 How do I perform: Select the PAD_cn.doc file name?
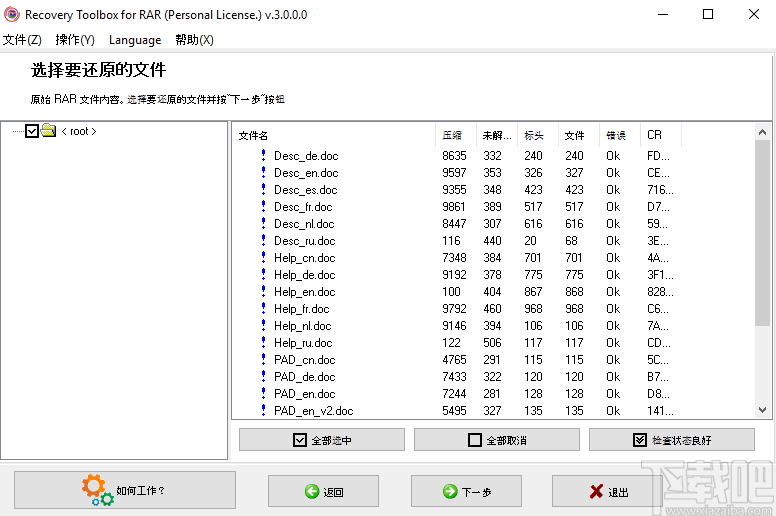point(304,360)
